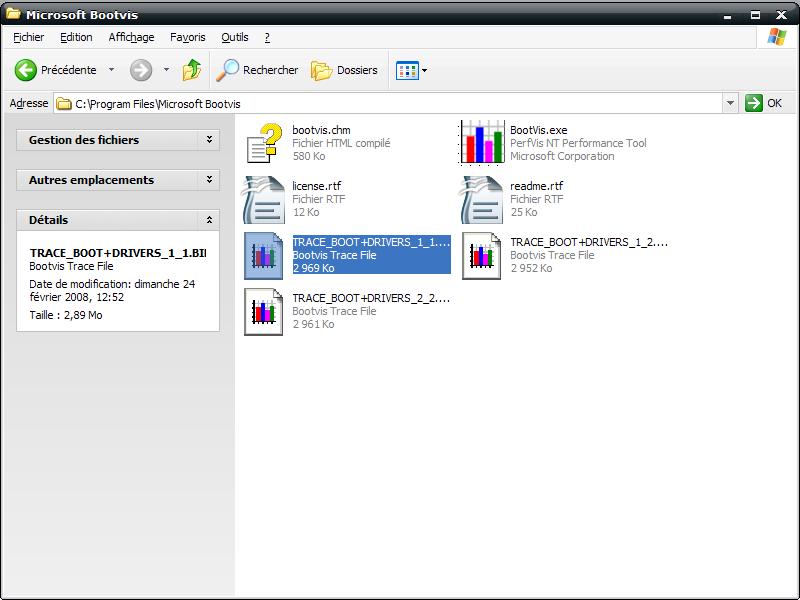Minimize the Microsoft Bootvis window
This screenshot has height=600, width=800.
728,15
